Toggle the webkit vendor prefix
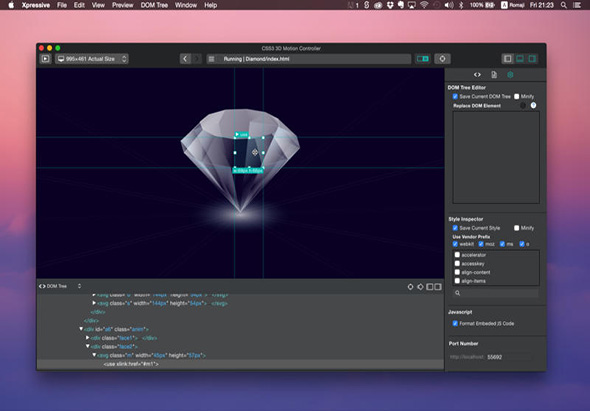This screenshot has height=411, width=590. click(x=455, y=244)
